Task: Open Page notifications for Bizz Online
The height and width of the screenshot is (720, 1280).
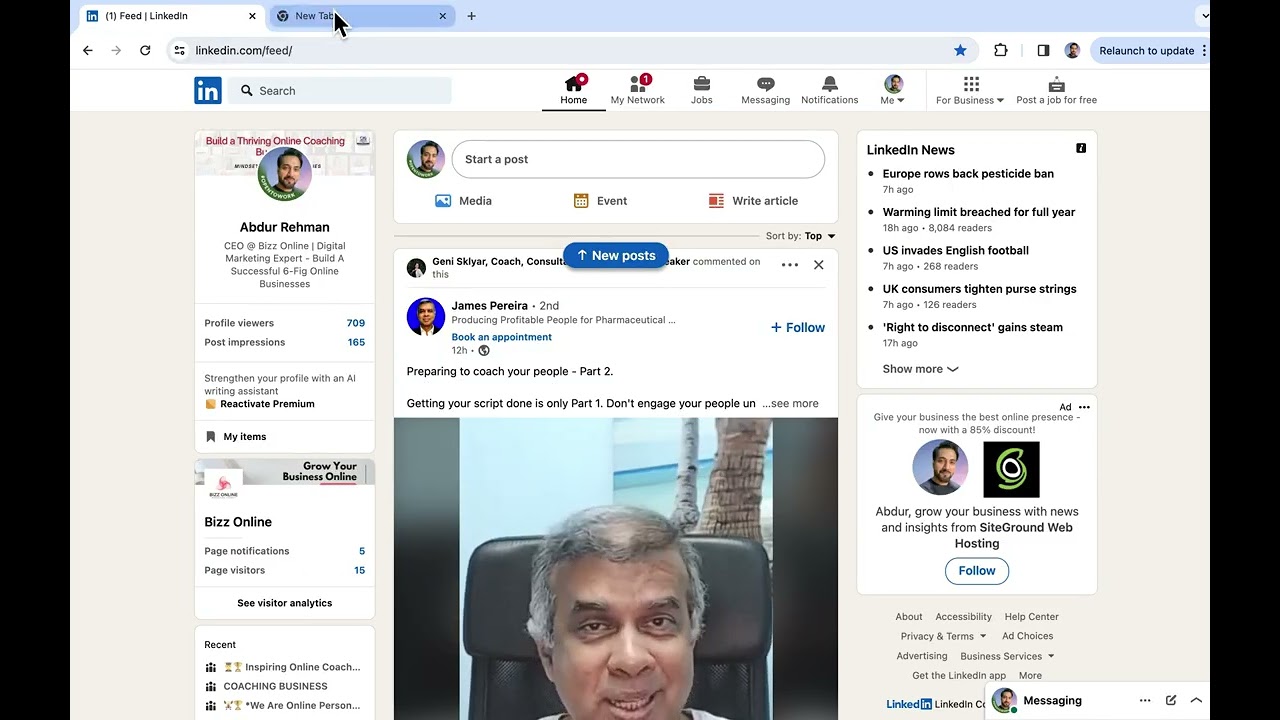Action: [x=285, y=551]
